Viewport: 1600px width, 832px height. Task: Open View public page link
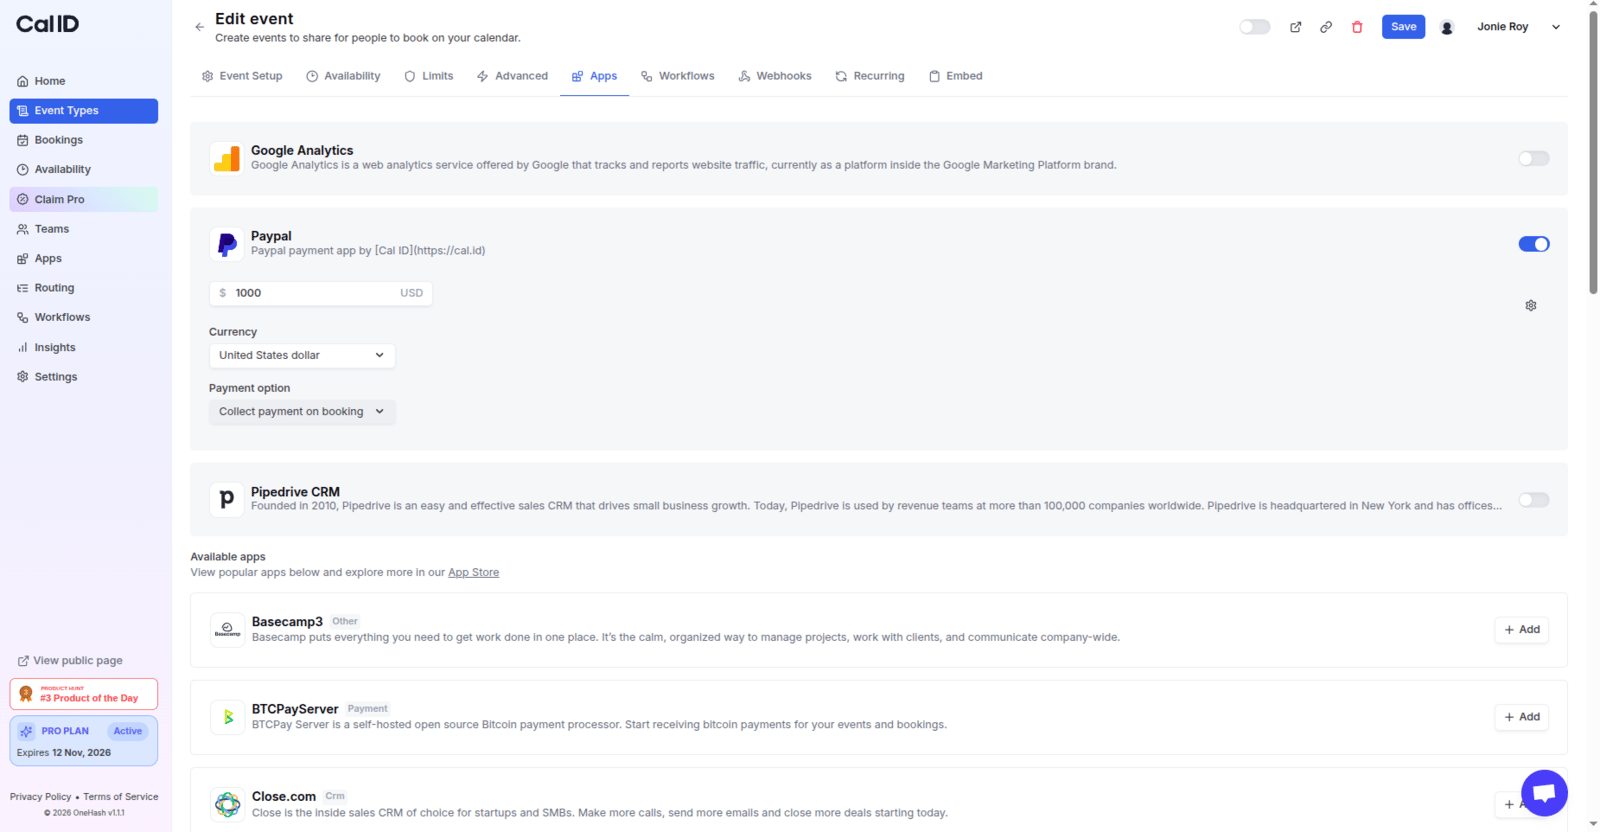pos(70,661)
